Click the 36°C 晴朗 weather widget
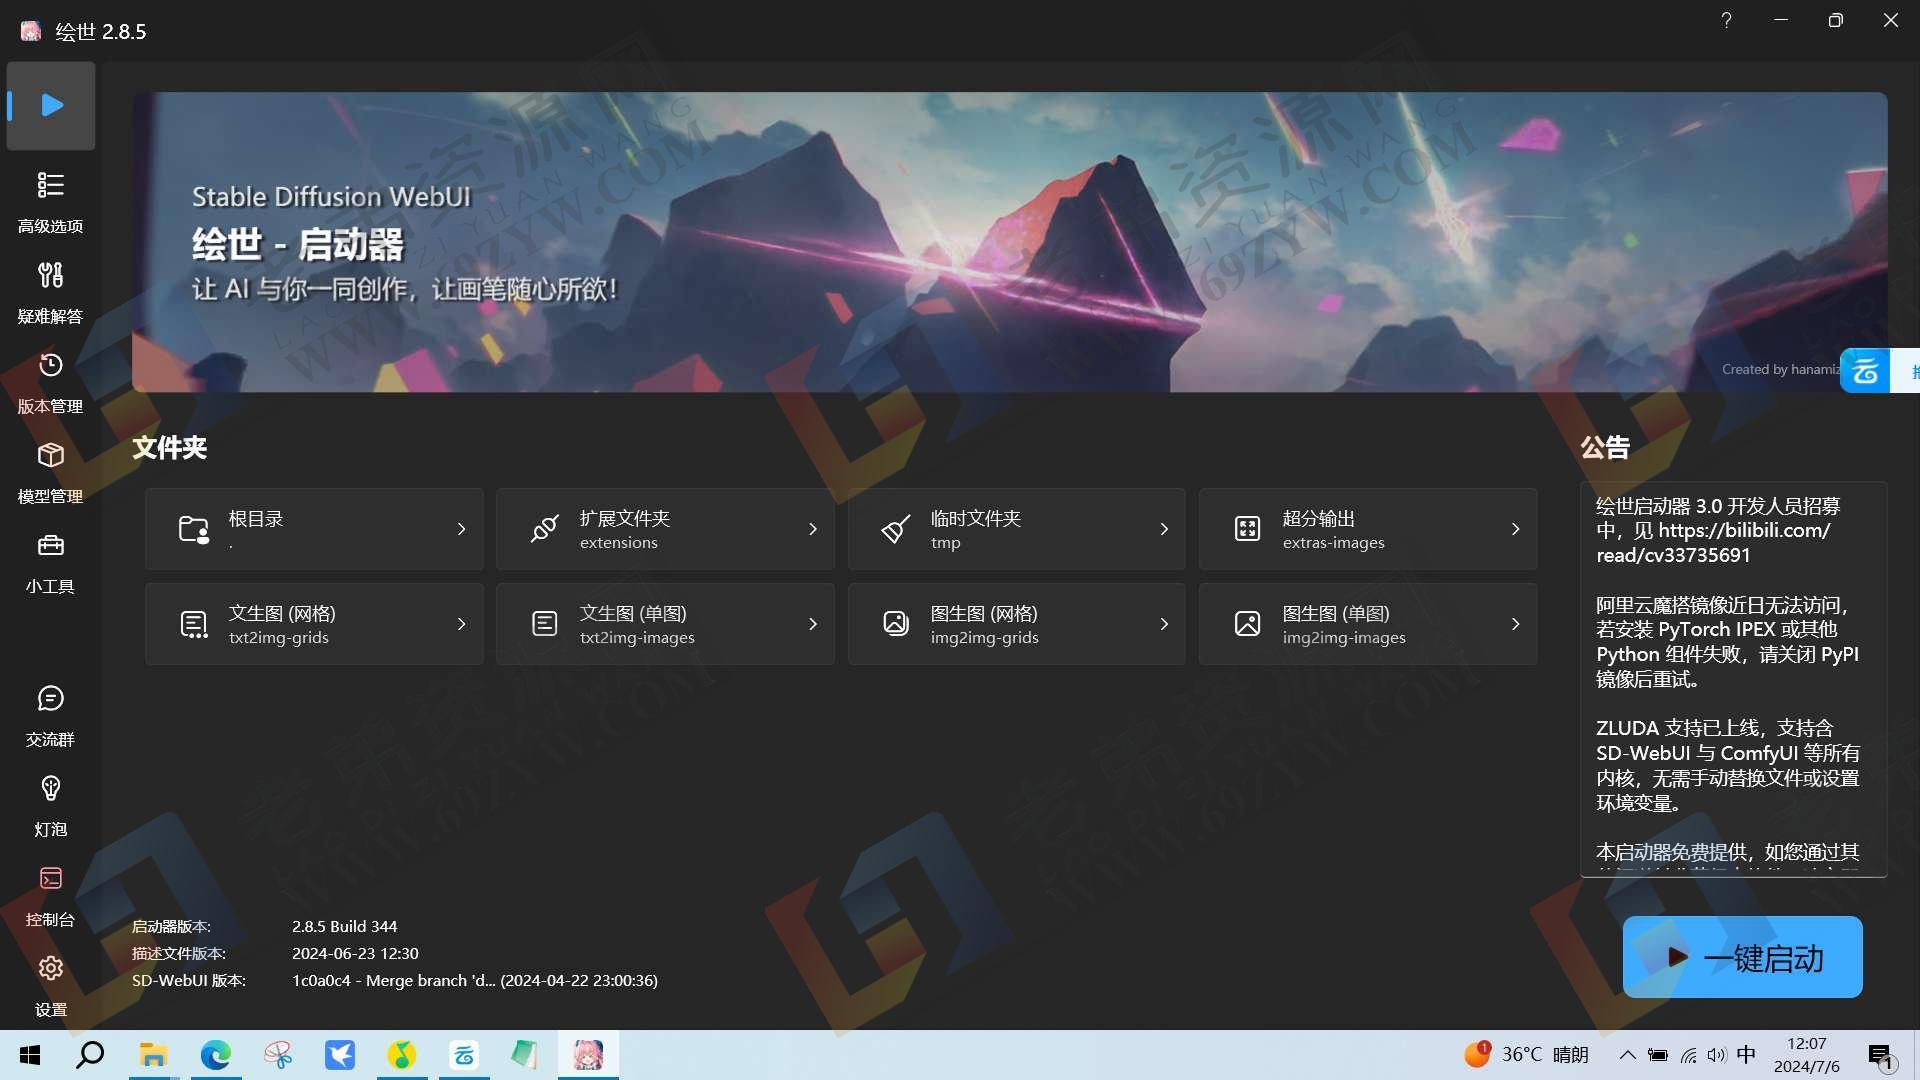1920x1080 pixels. tap(1526, 1055)
